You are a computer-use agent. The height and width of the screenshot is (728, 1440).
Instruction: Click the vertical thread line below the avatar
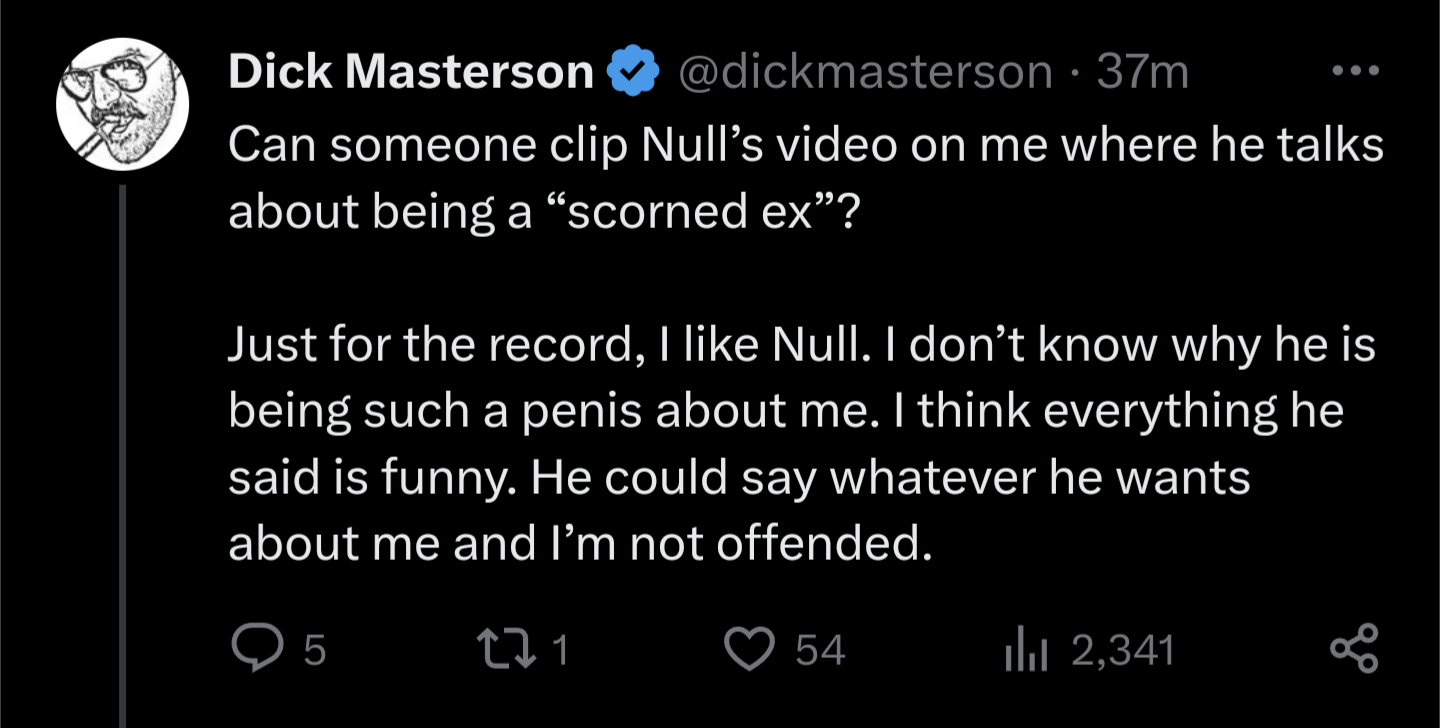tap(123, 450)
